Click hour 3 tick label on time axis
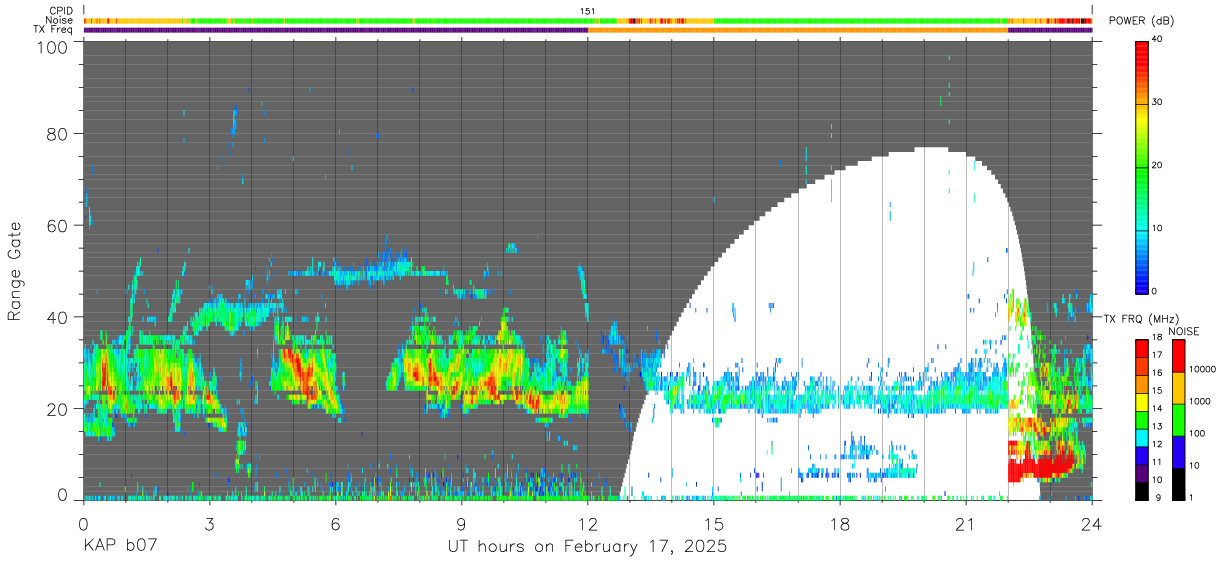 coord(210,523)
